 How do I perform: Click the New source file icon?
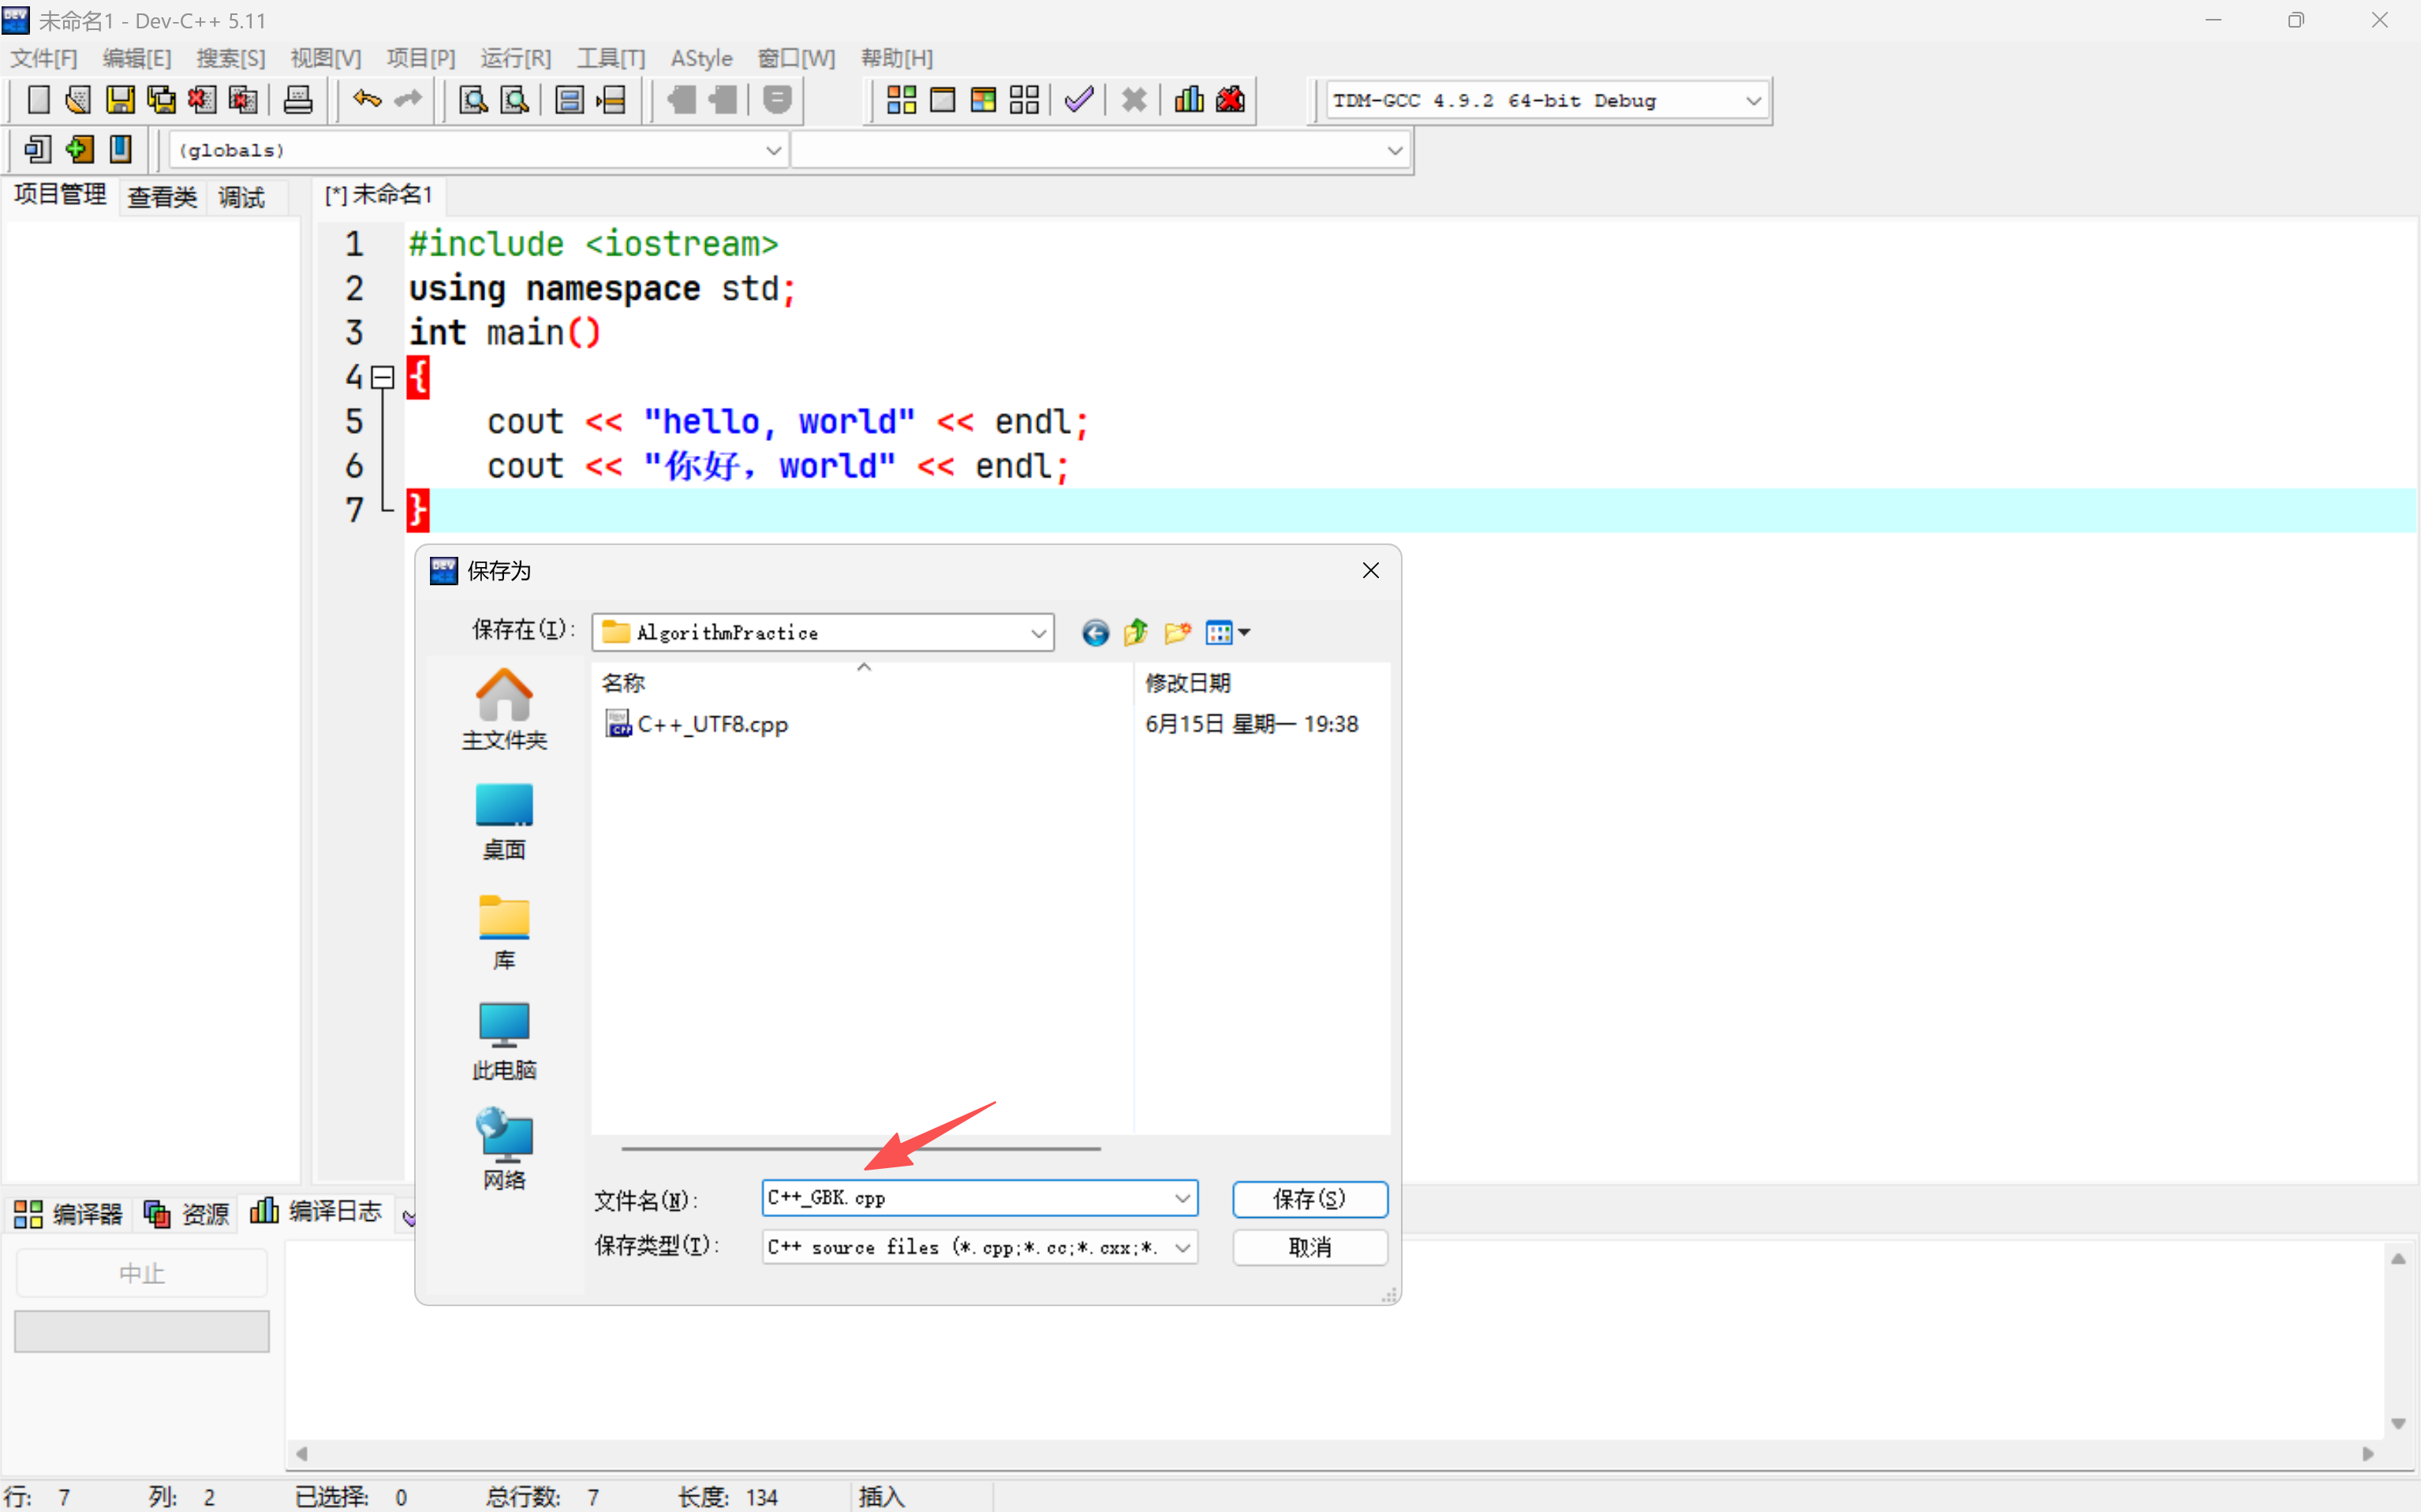point(38,100)
